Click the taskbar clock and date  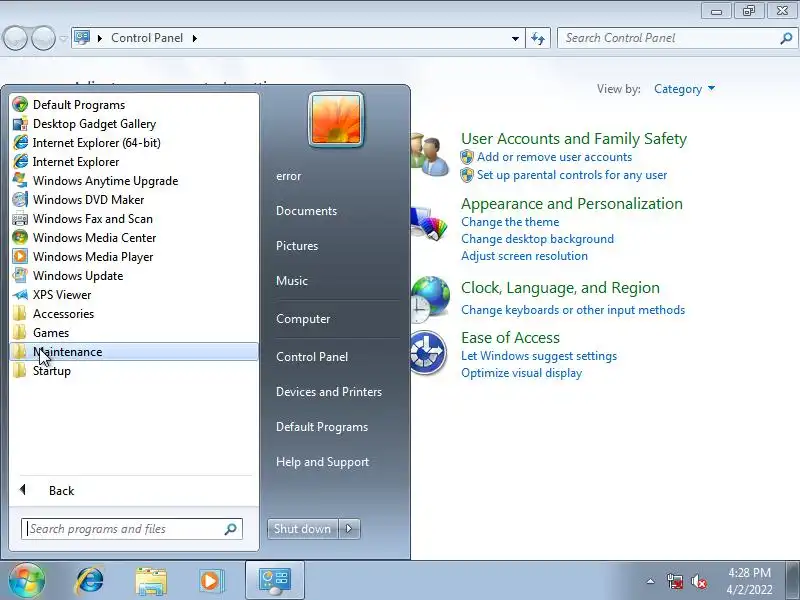click(749, 581)
